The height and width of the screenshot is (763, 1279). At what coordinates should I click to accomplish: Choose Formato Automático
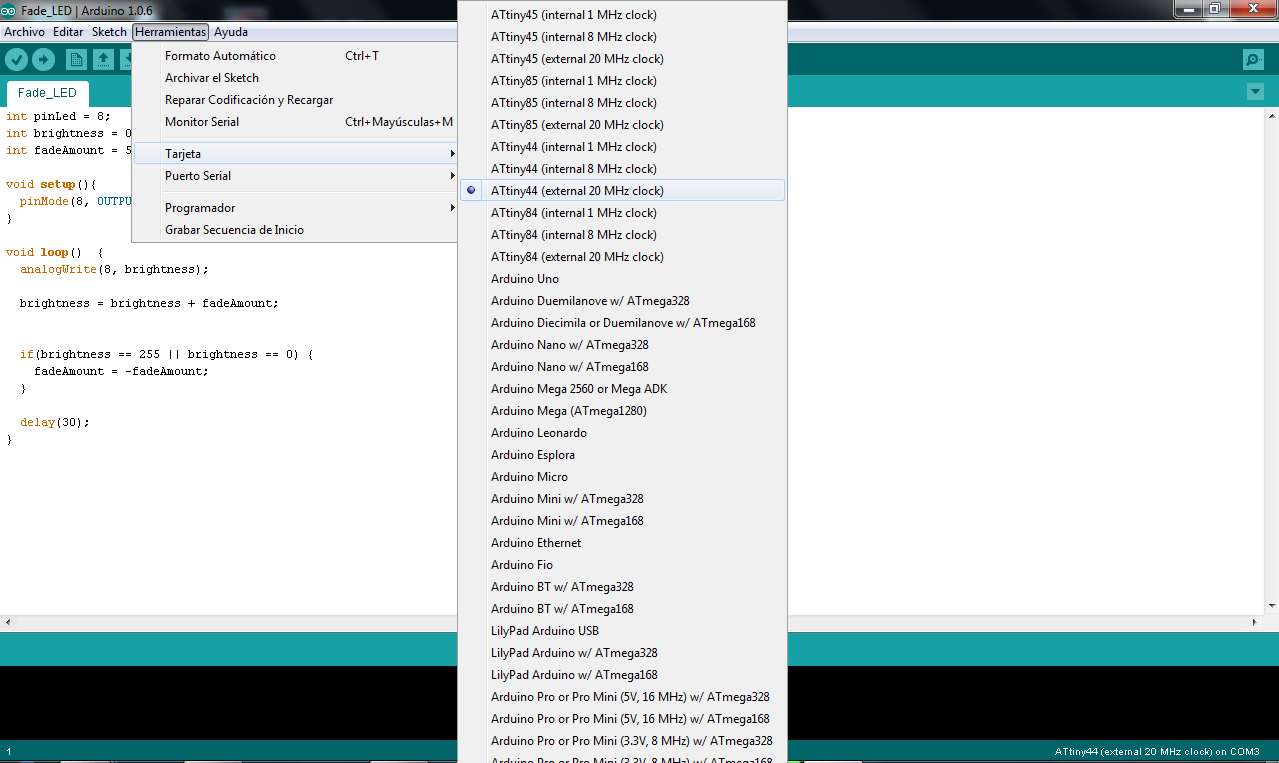[295, 56]
